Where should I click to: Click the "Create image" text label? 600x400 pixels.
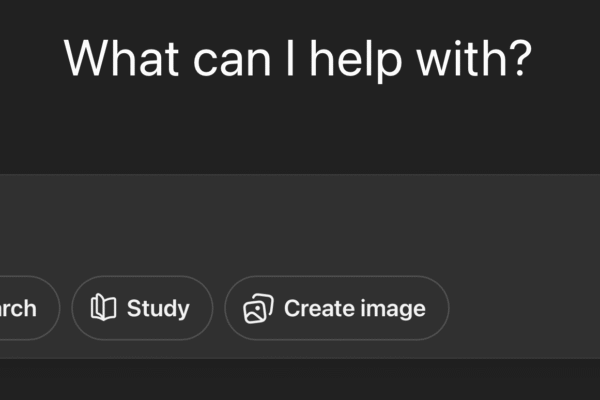(x=354, y=308)
